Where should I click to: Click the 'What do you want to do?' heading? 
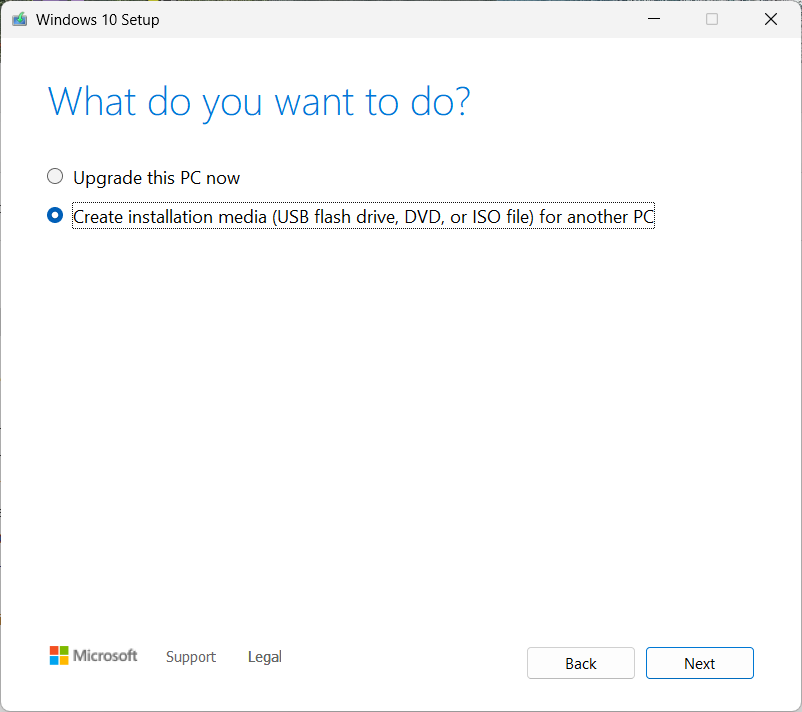259,103
